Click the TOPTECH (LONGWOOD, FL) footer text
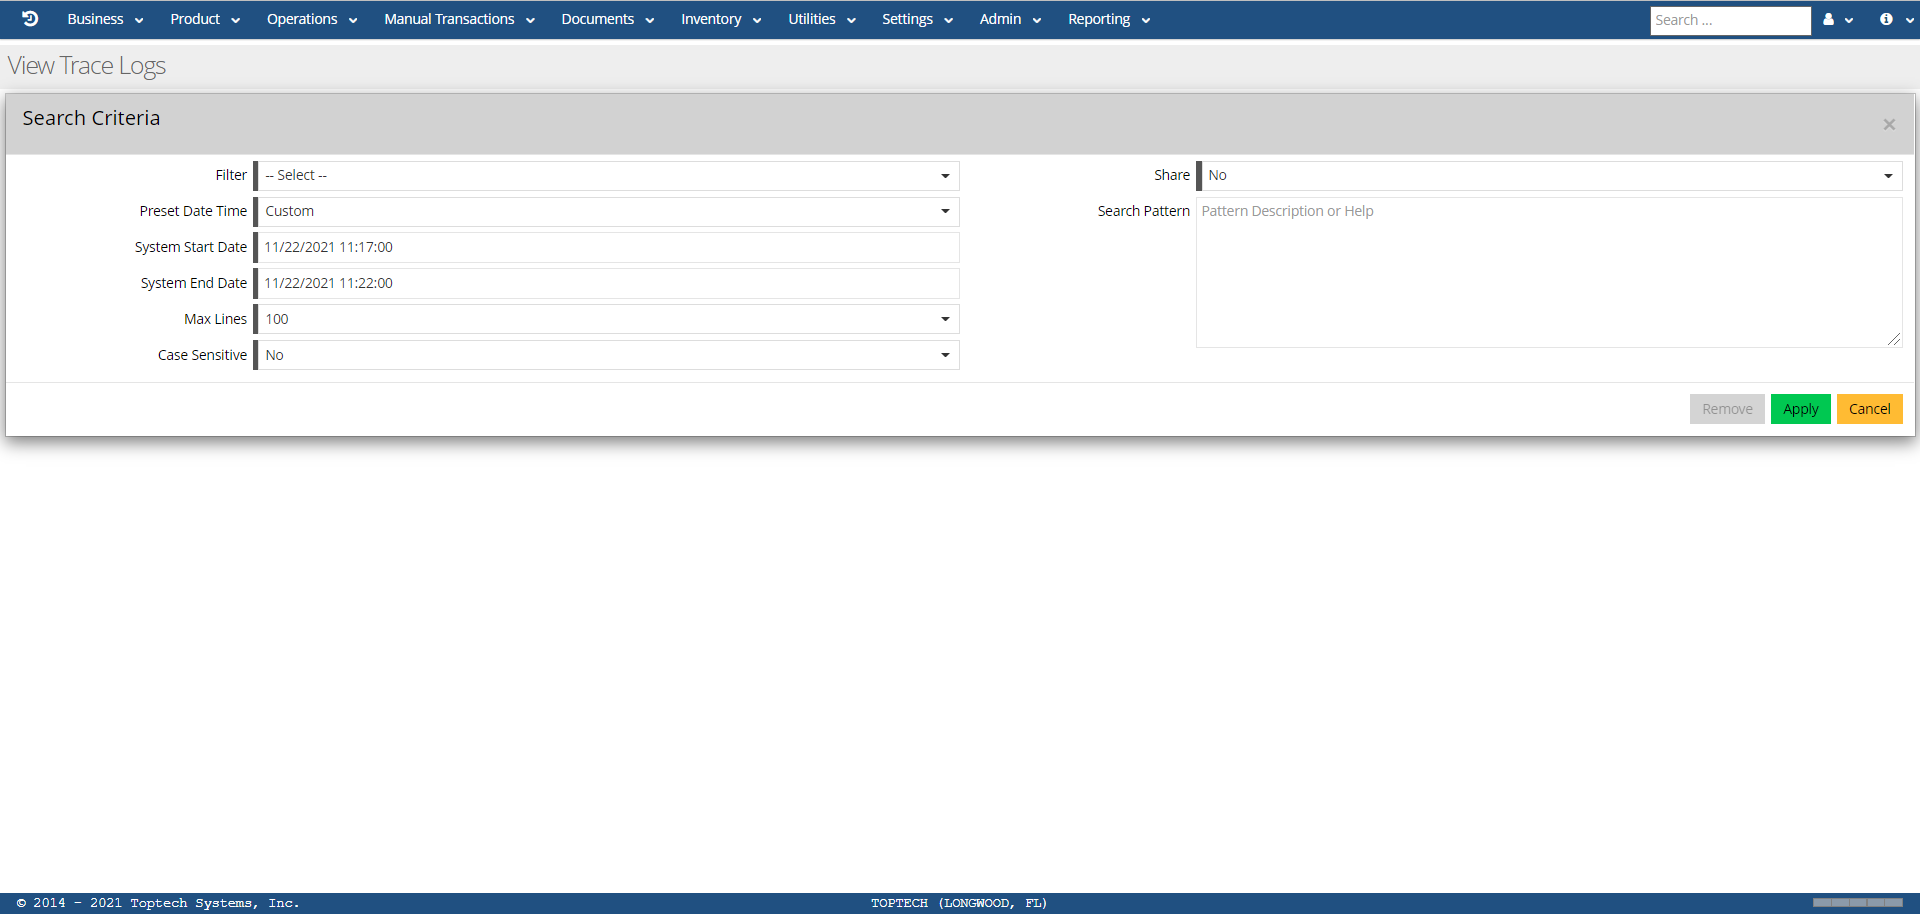Screen dimensions: 1920x914 pos(959,903)
